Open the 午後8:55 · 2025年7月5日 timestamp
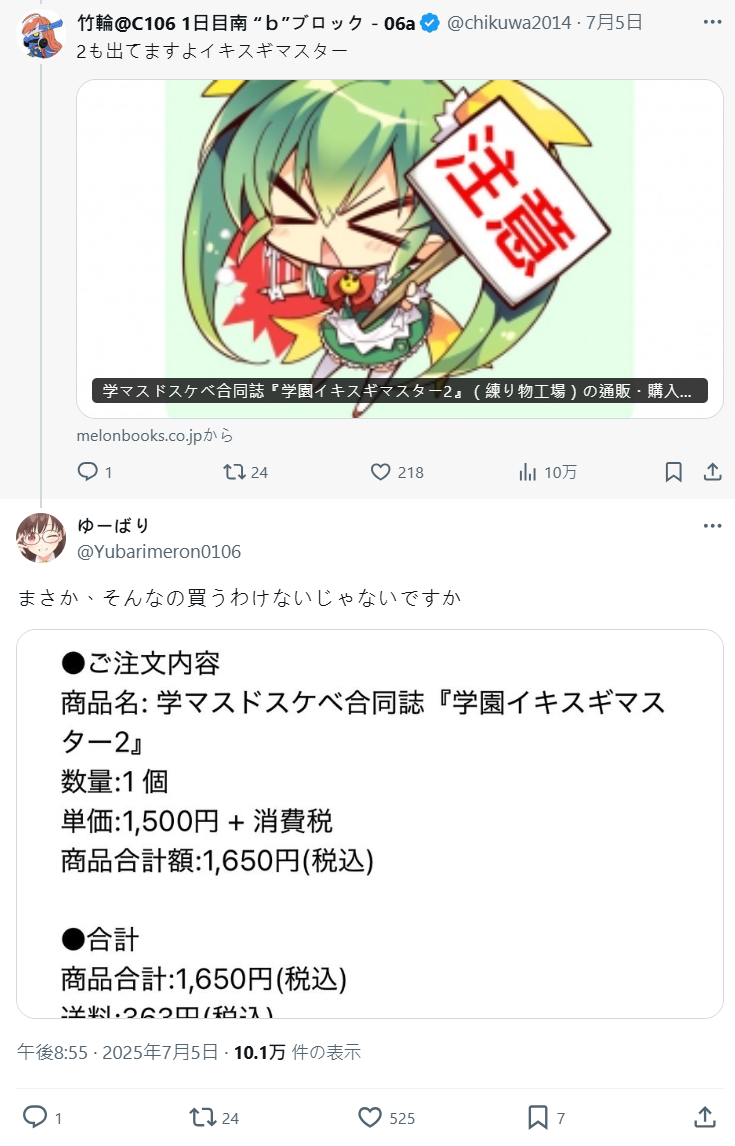The width and height of the screenshot is (735, 1146). point(118,1052)
